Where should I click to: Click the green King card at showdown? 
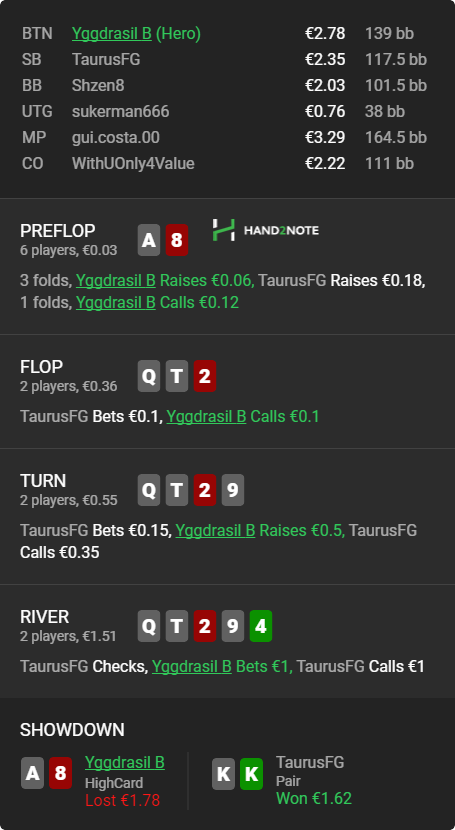251,773
